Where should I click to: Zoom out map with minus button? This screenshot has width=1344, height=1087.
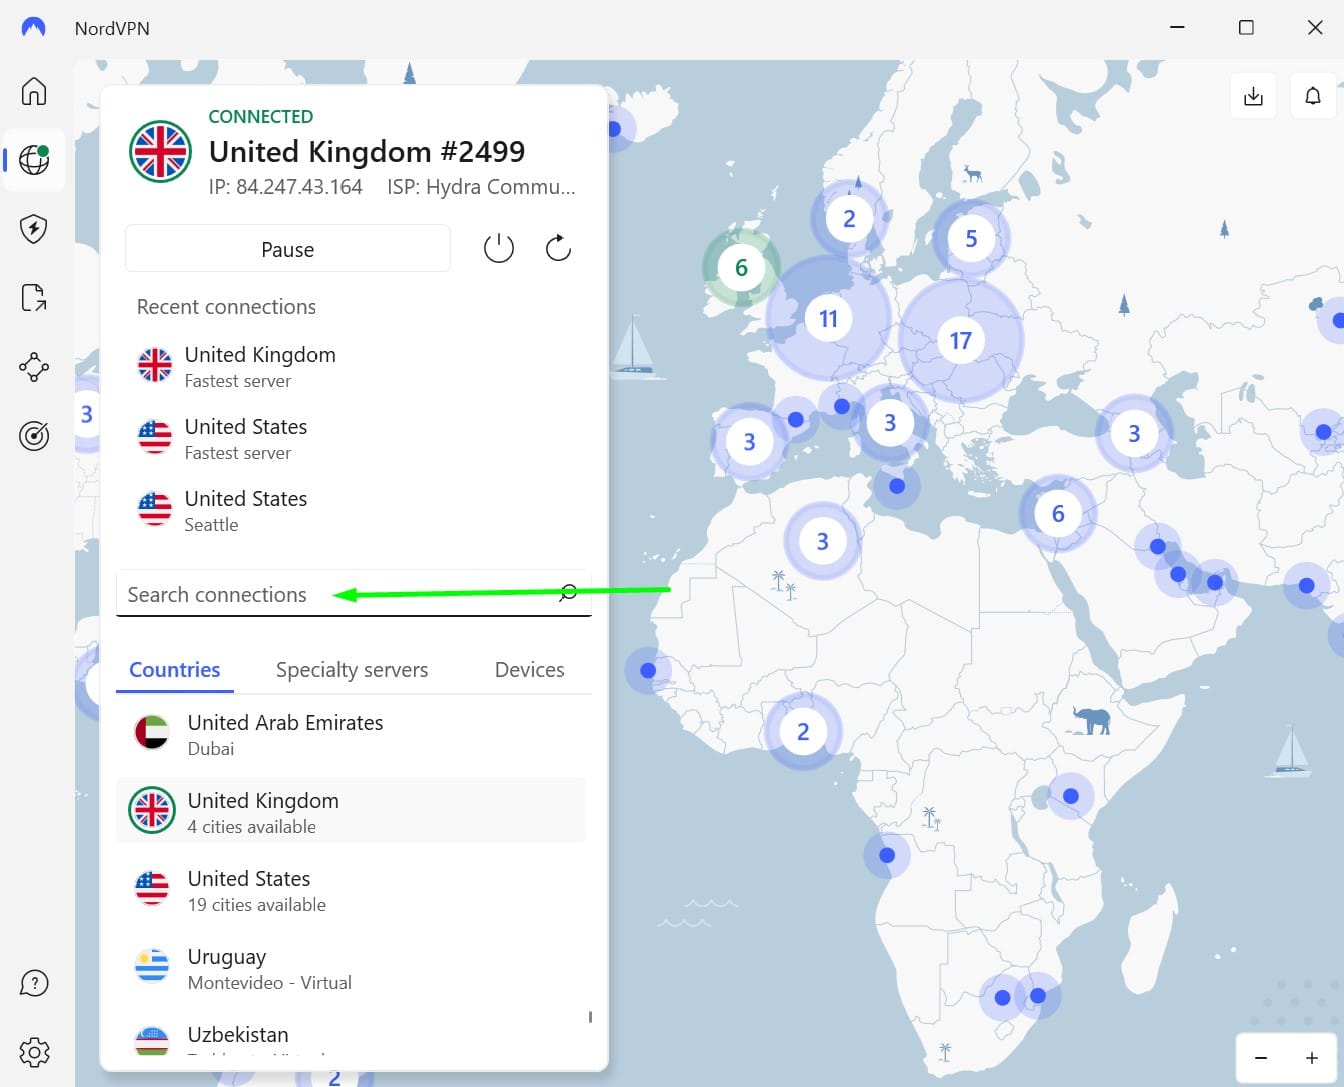click(1261, 1058)
